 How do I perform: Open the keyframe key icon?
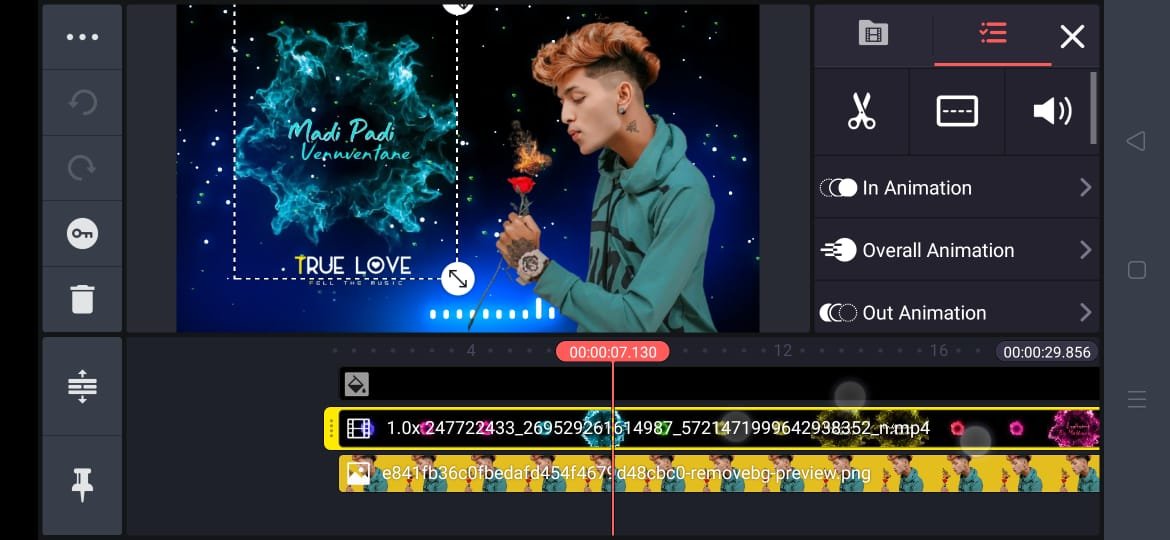(x=82, y=234)
